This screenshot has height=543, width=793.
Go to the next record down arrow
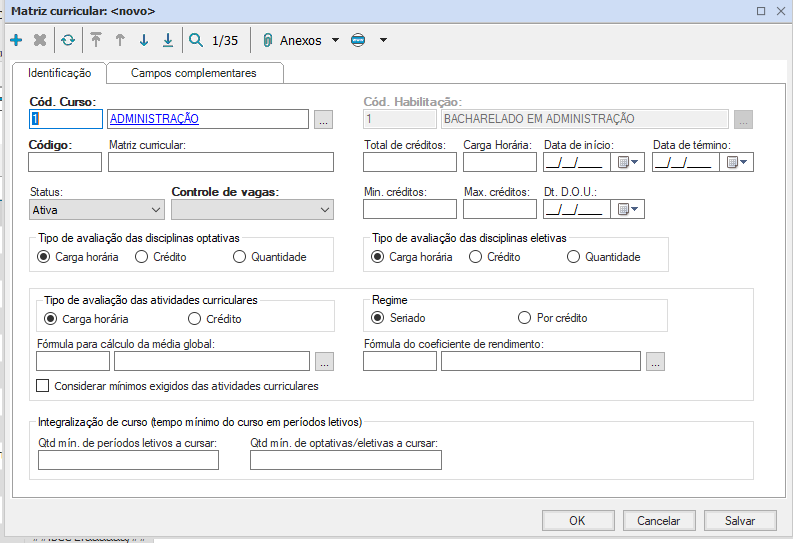(x=144, y=41)
